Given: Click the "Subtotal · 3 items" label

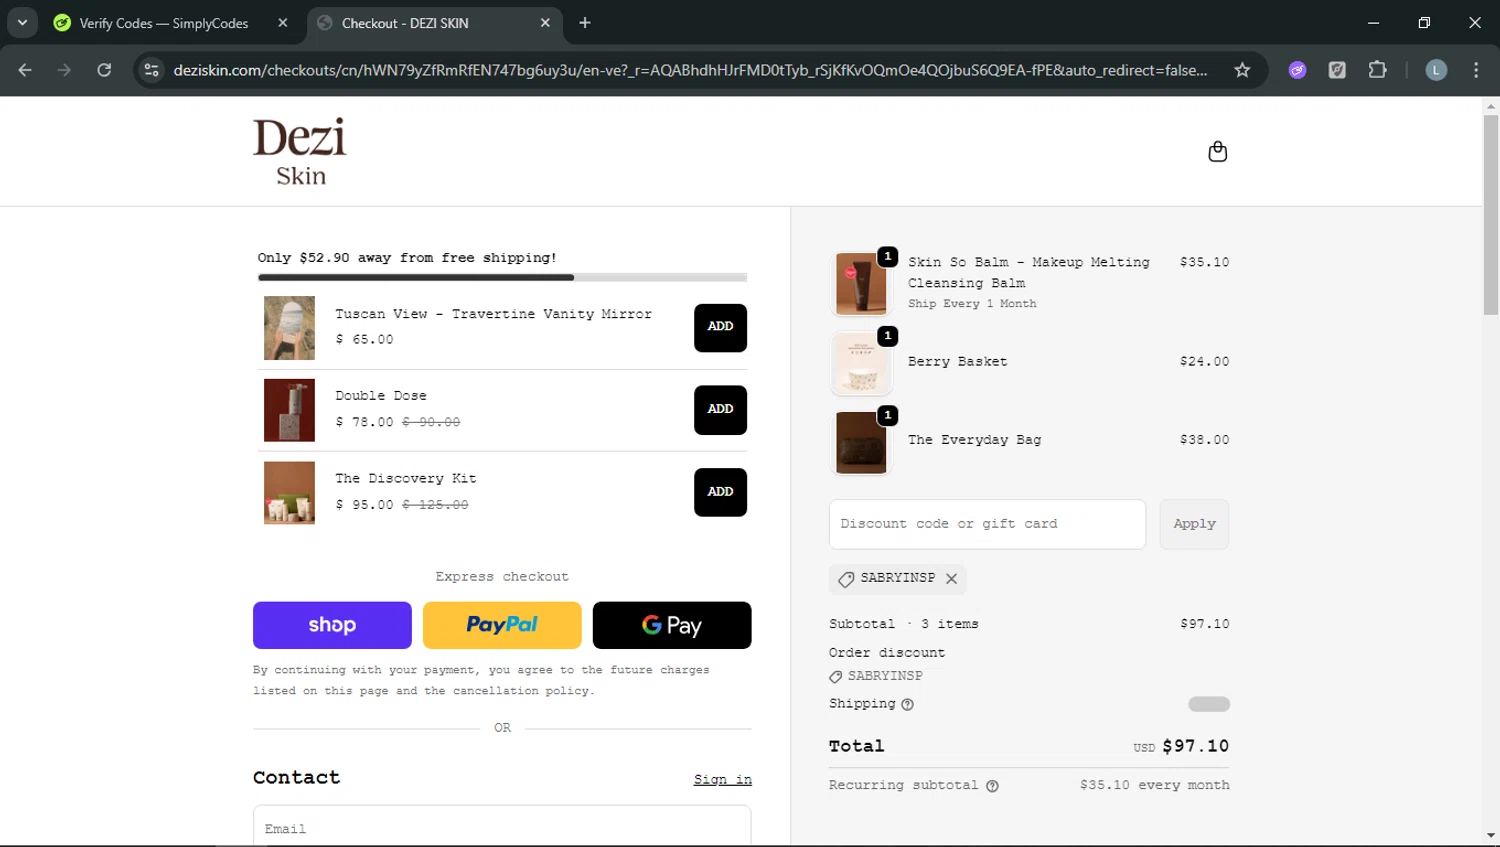Looking at the screenshot, I should point(903,624).
